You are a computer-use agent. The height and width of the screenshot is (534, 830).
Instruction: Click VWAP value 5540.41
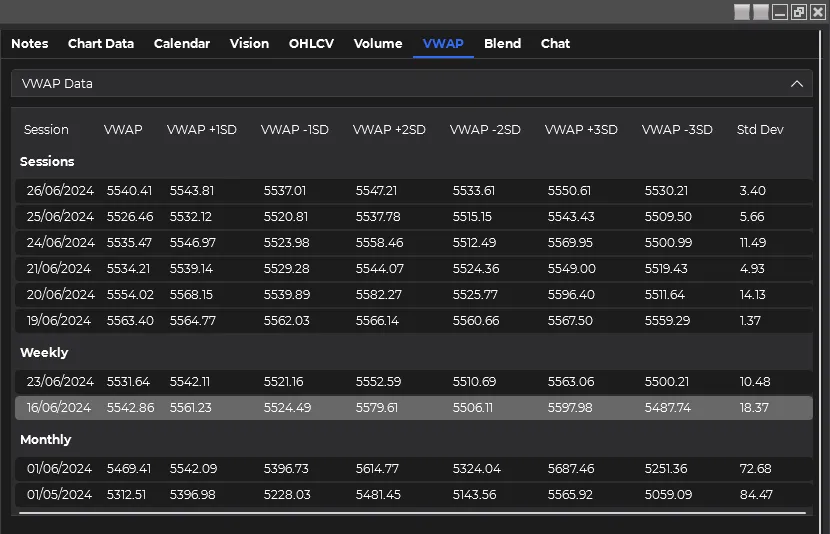129,191
